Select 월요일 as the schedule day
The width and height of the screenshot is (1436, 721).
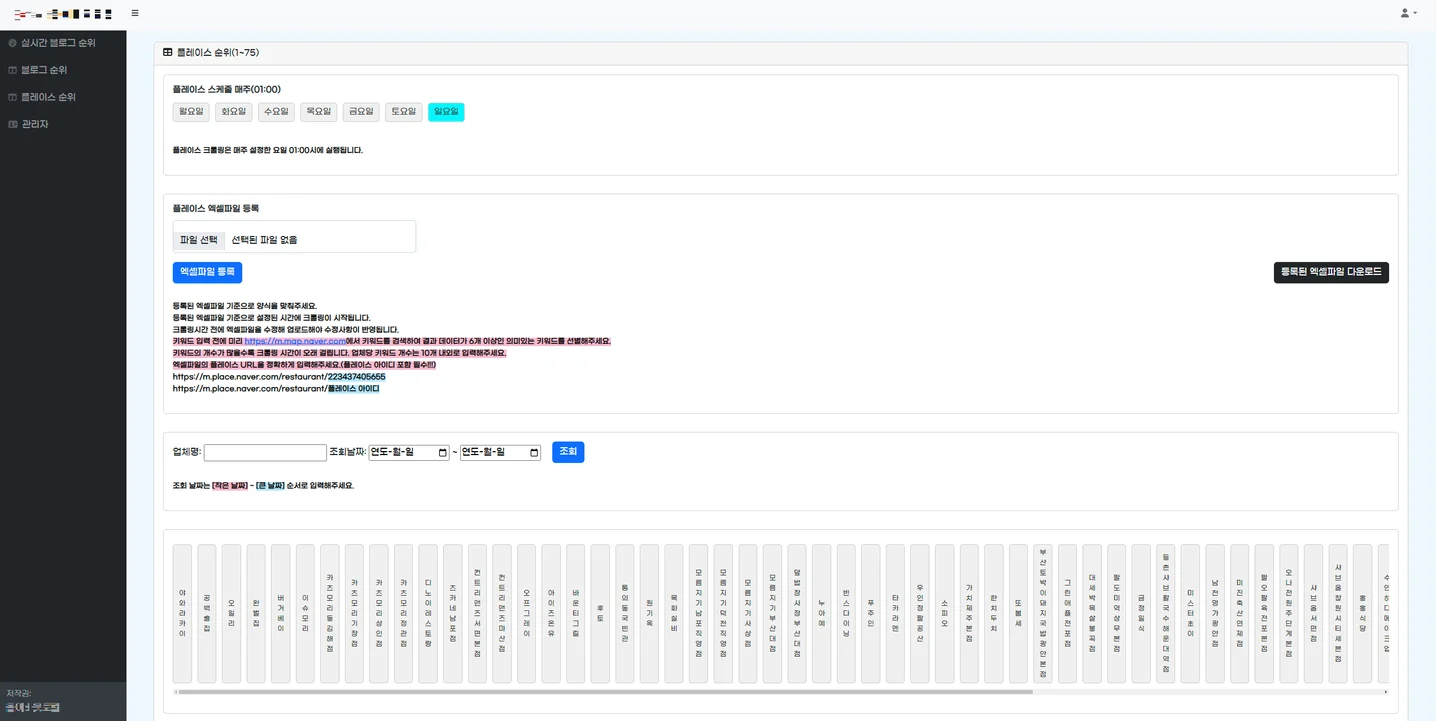point(191,112)
